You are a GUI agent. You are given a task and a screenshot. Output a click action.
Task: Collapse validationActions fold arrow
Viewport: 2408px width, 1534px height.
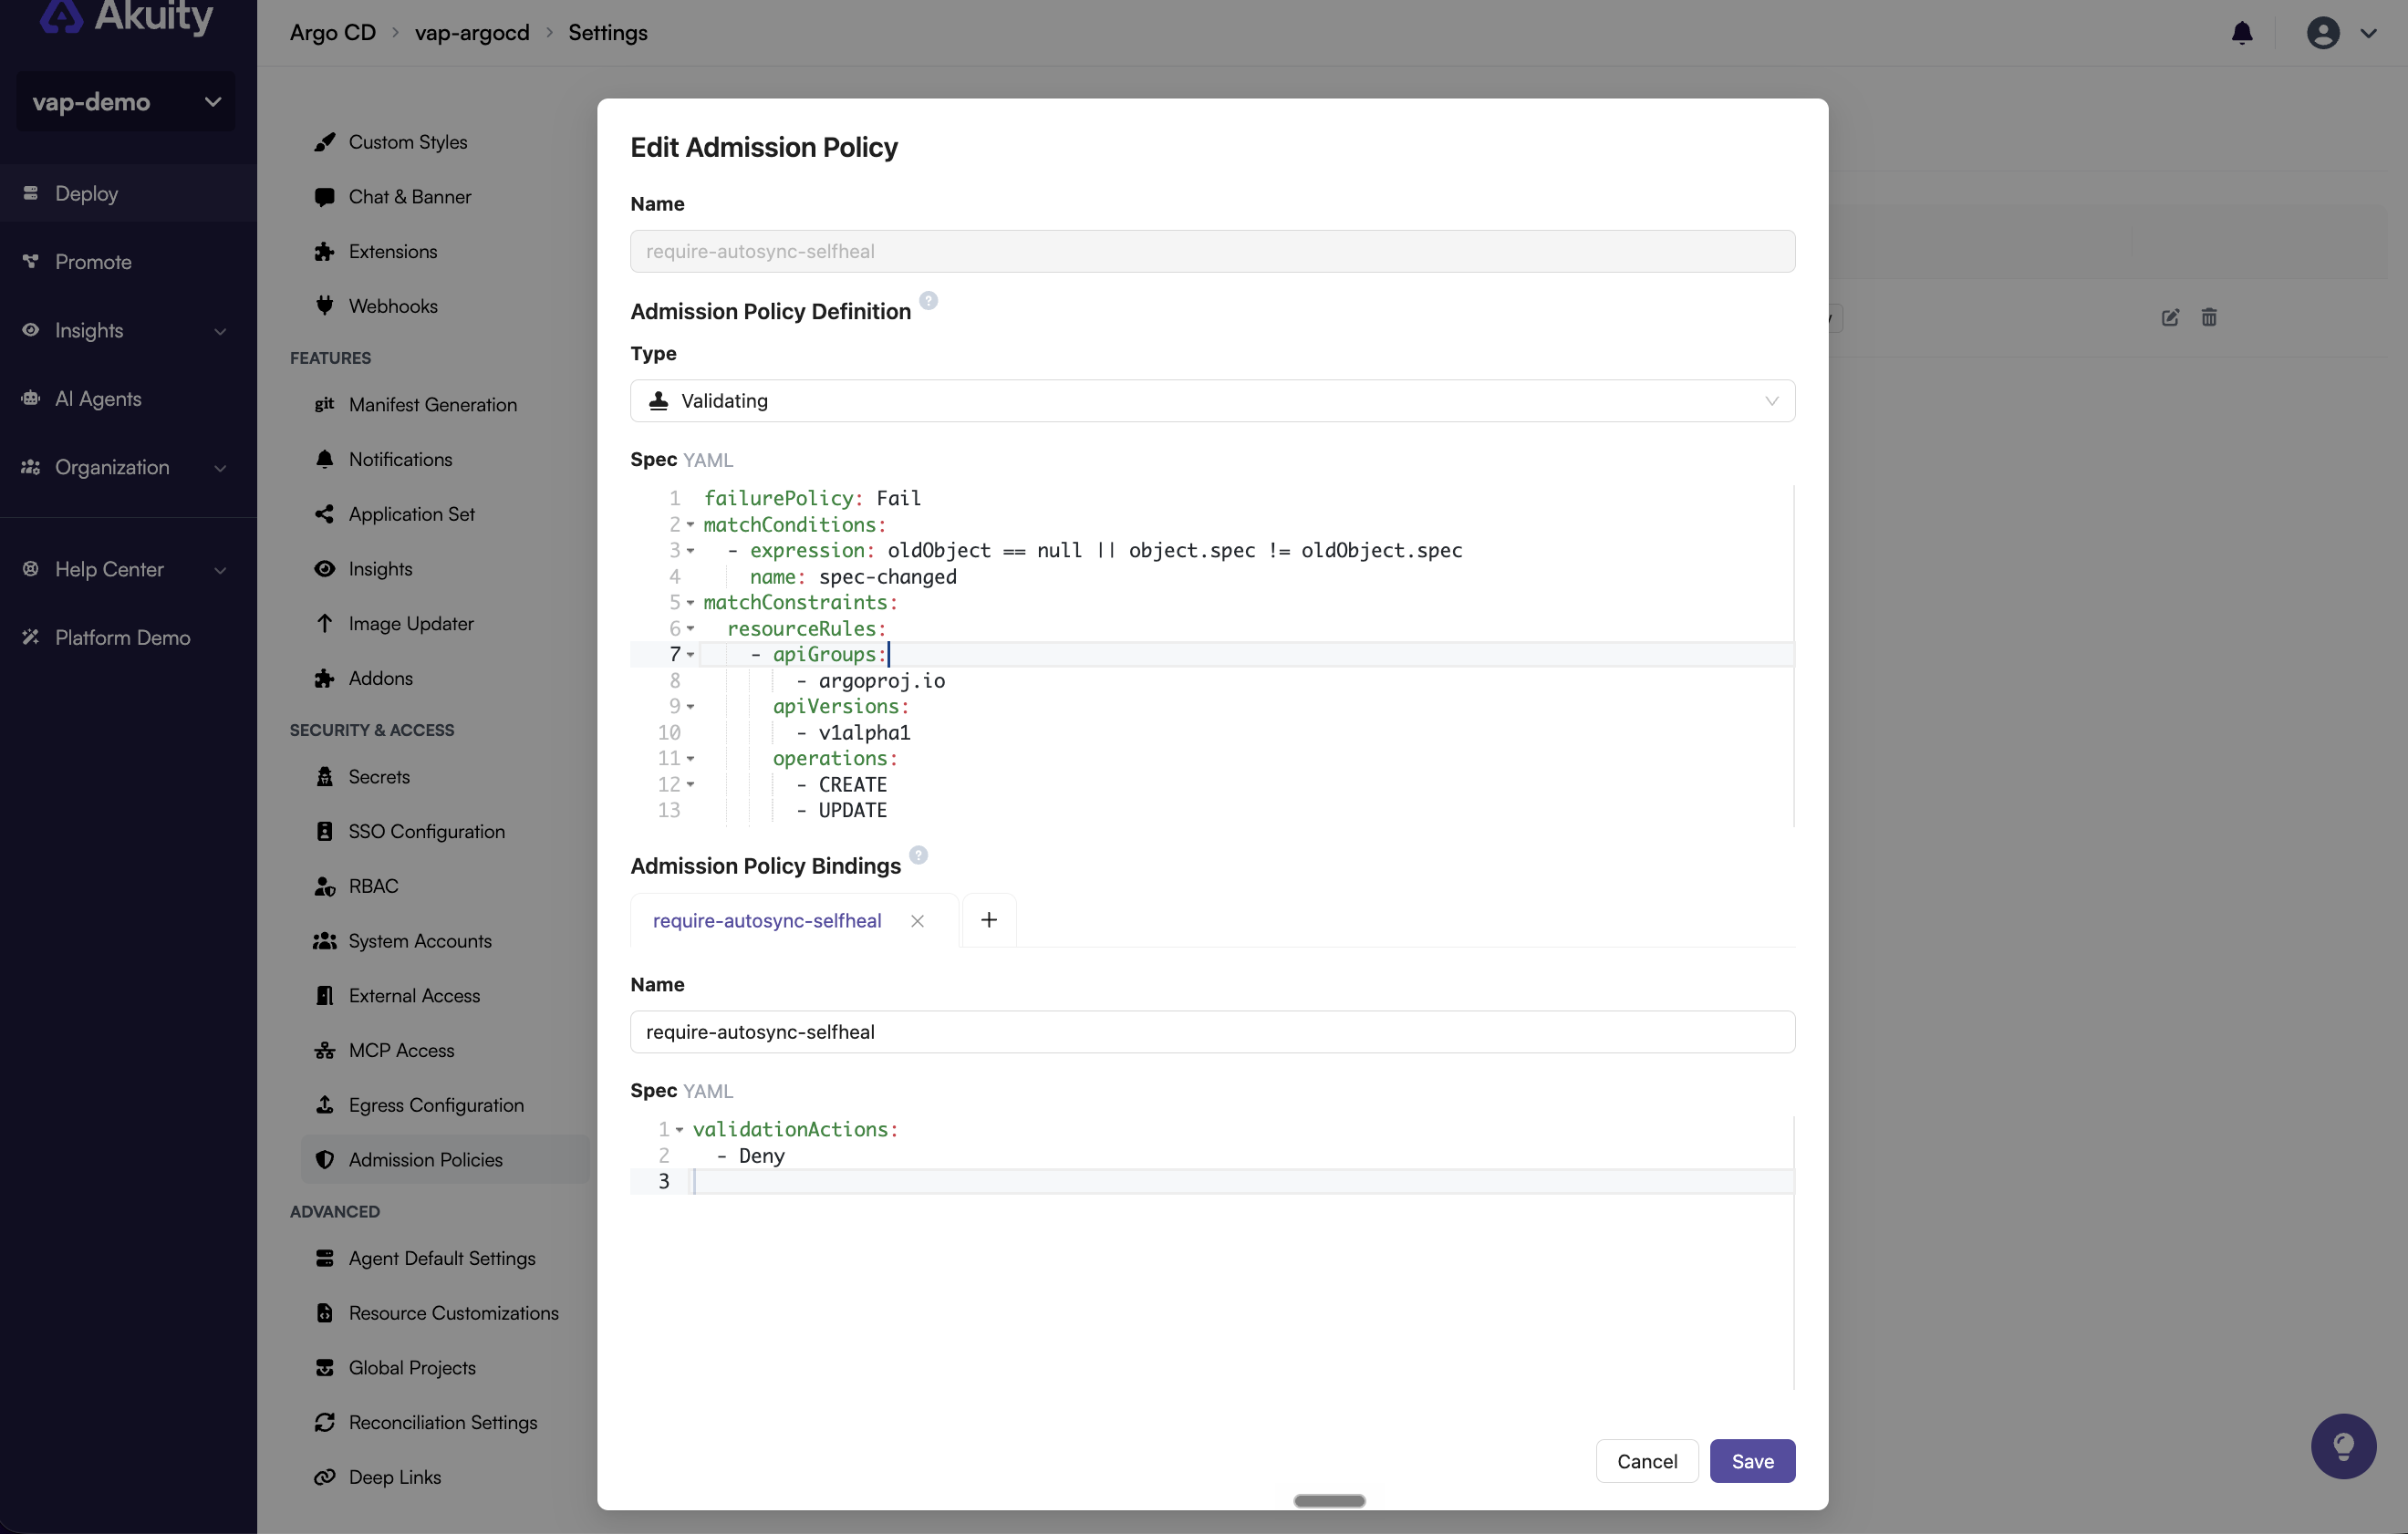tap(679, 1130)
